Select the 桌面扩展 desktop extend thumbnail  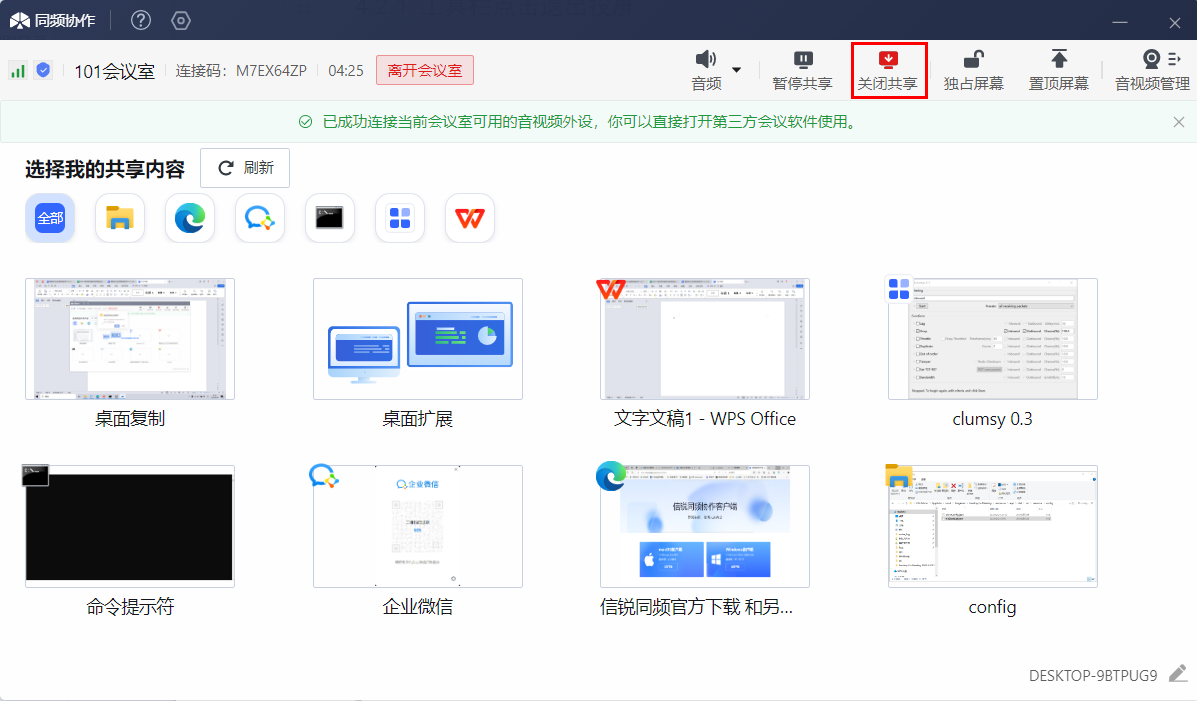(418, 340)
